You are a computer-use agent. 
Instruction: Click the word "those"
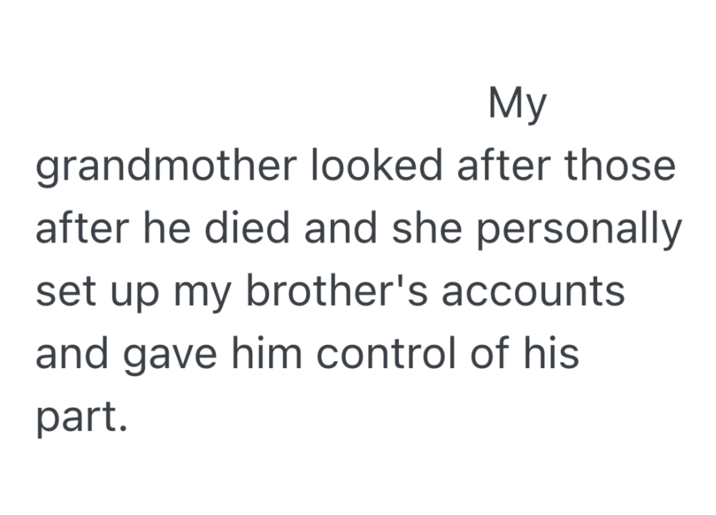point(620,167)
